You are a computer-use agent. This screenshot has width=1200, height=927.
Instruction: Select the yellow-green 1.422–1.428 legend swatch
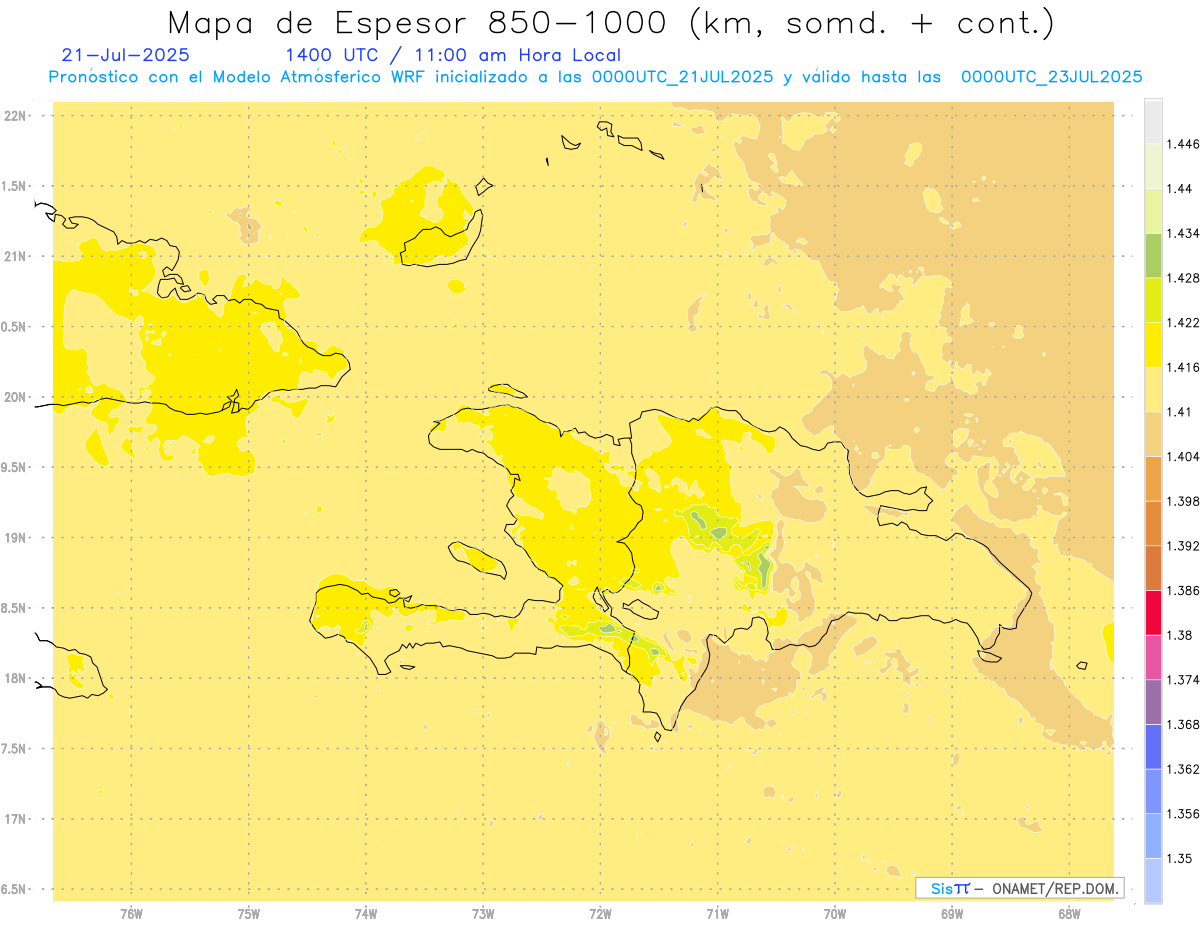1153,300
